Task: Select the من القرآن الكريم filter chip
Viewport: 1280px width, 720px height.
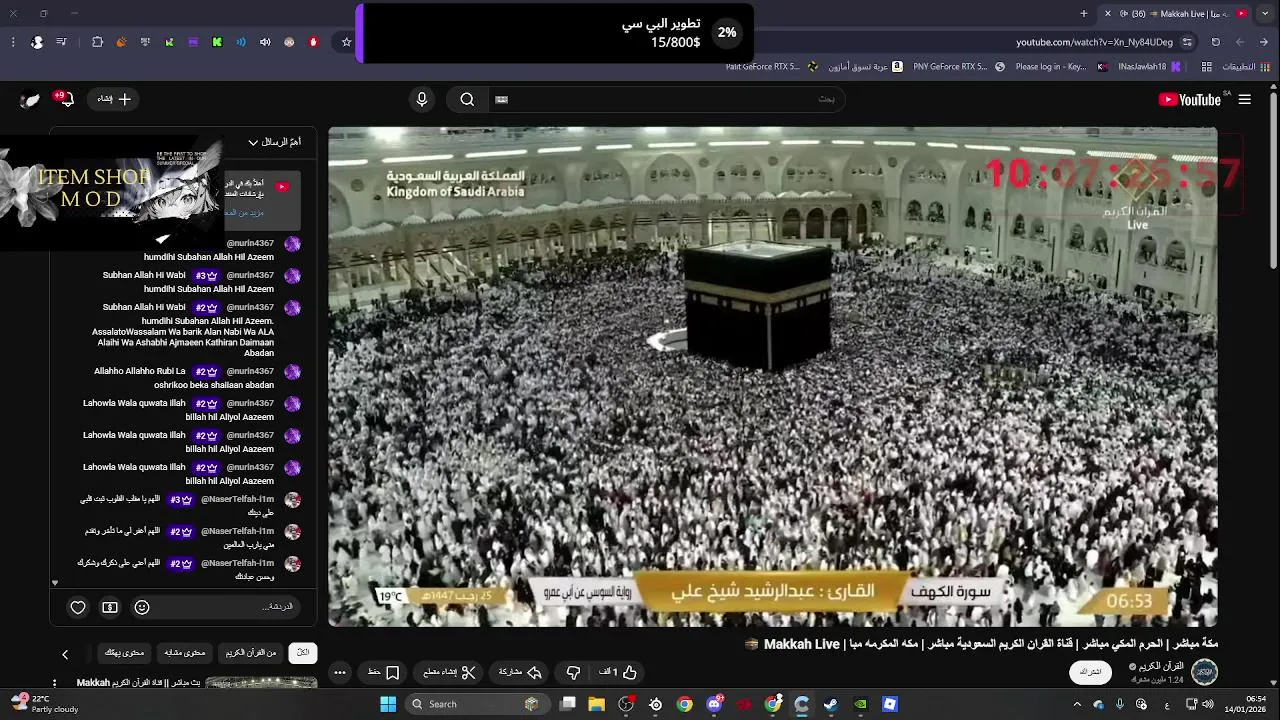Action: [x=250, y=653]
